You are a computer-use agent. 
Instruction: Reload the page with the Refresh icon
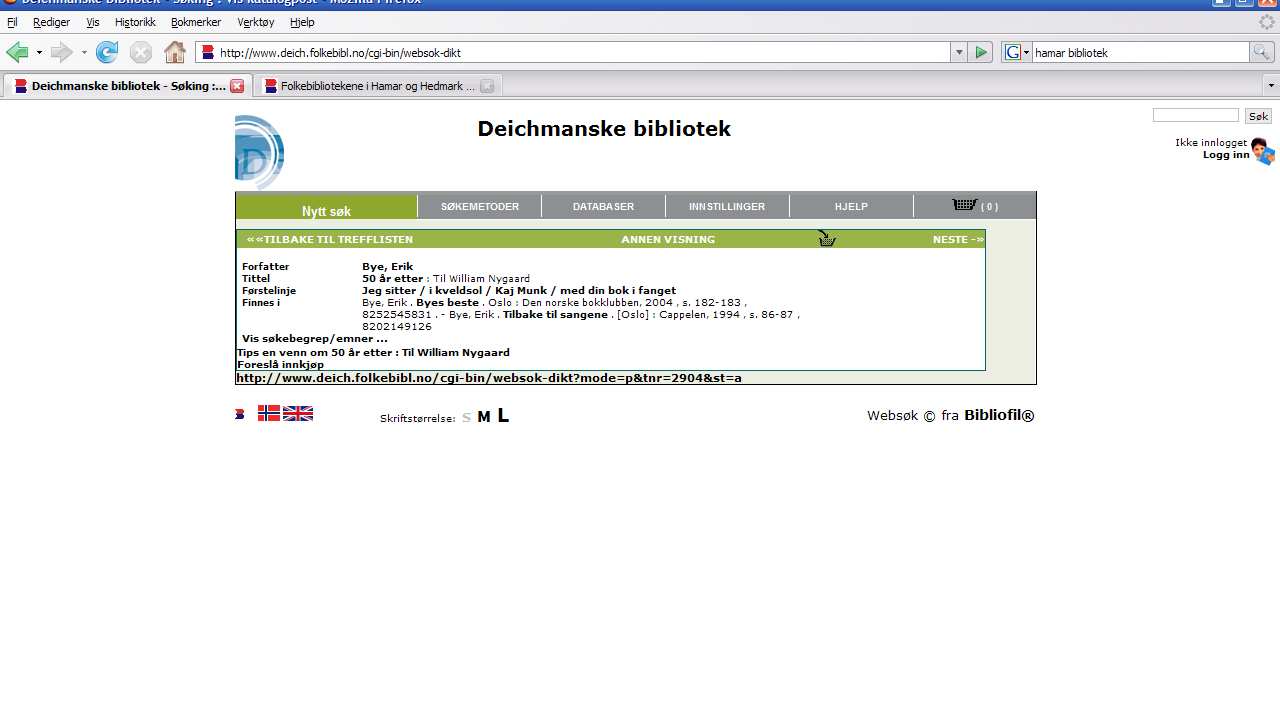coord(107,52)
